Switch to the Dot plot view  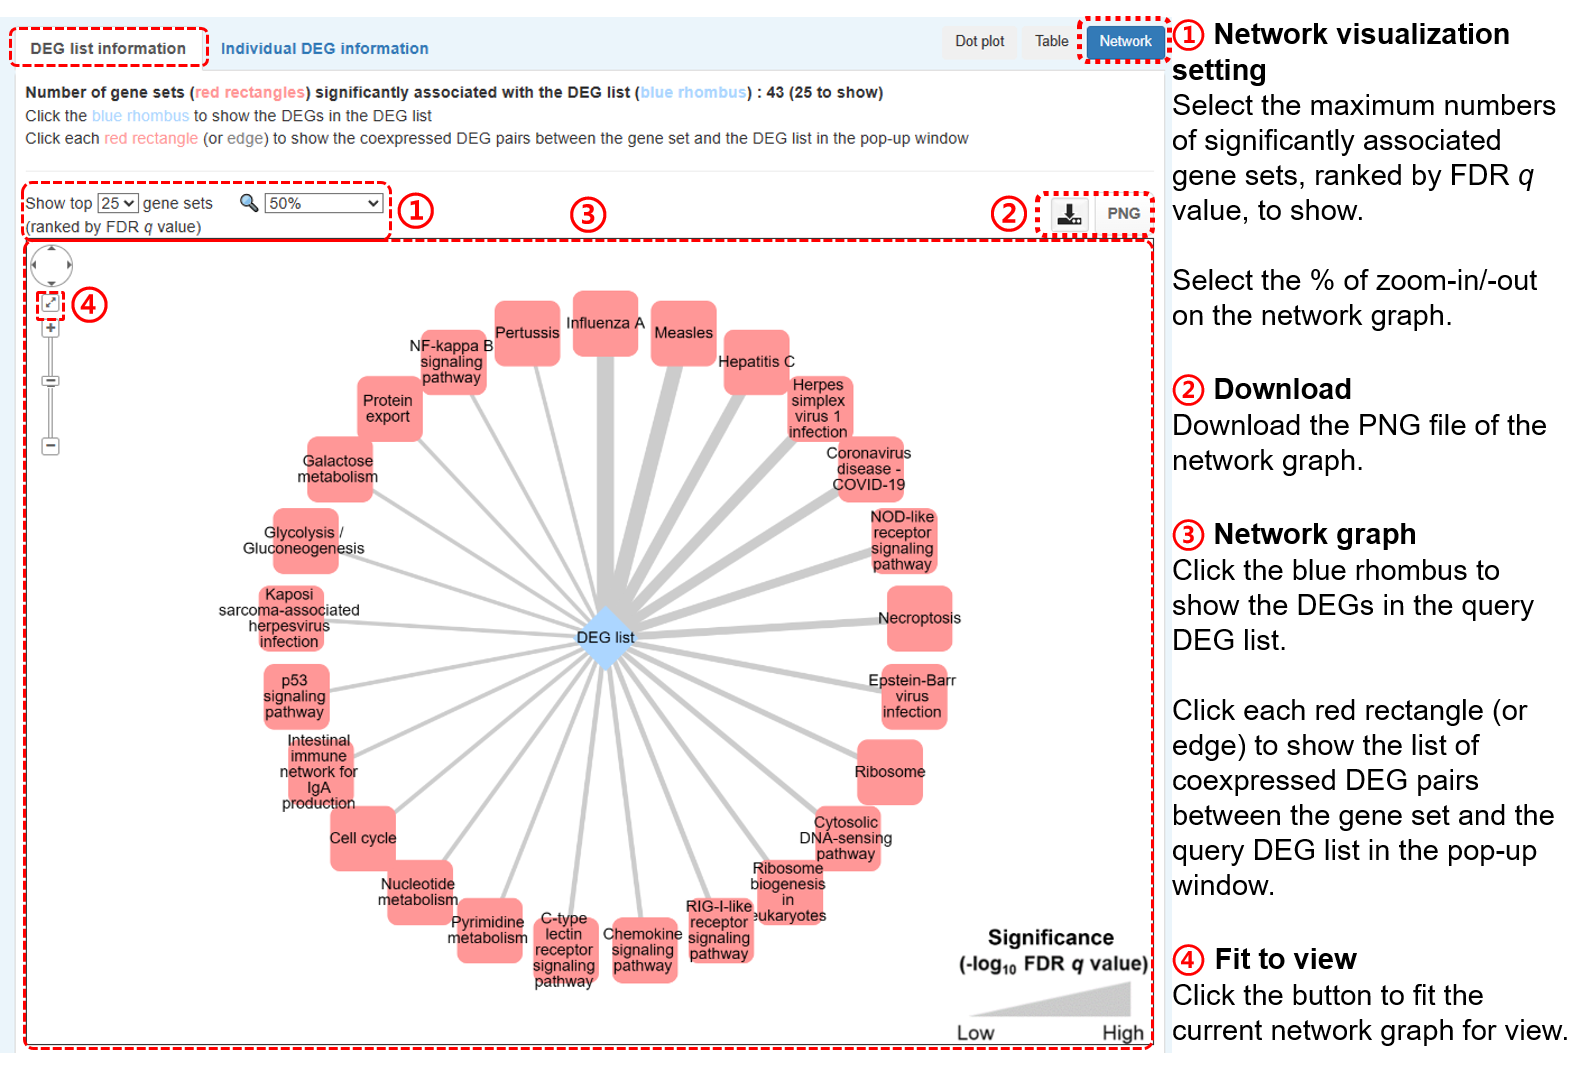979,41
